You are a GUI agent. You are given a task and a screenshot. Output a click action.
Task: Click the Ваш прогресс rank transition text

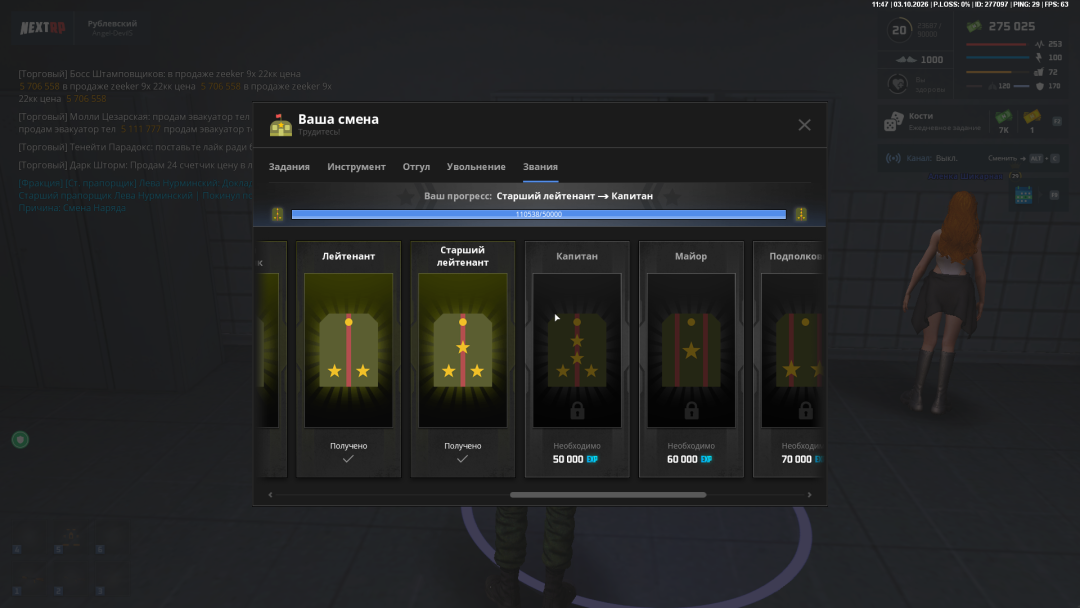click(539, 196)
